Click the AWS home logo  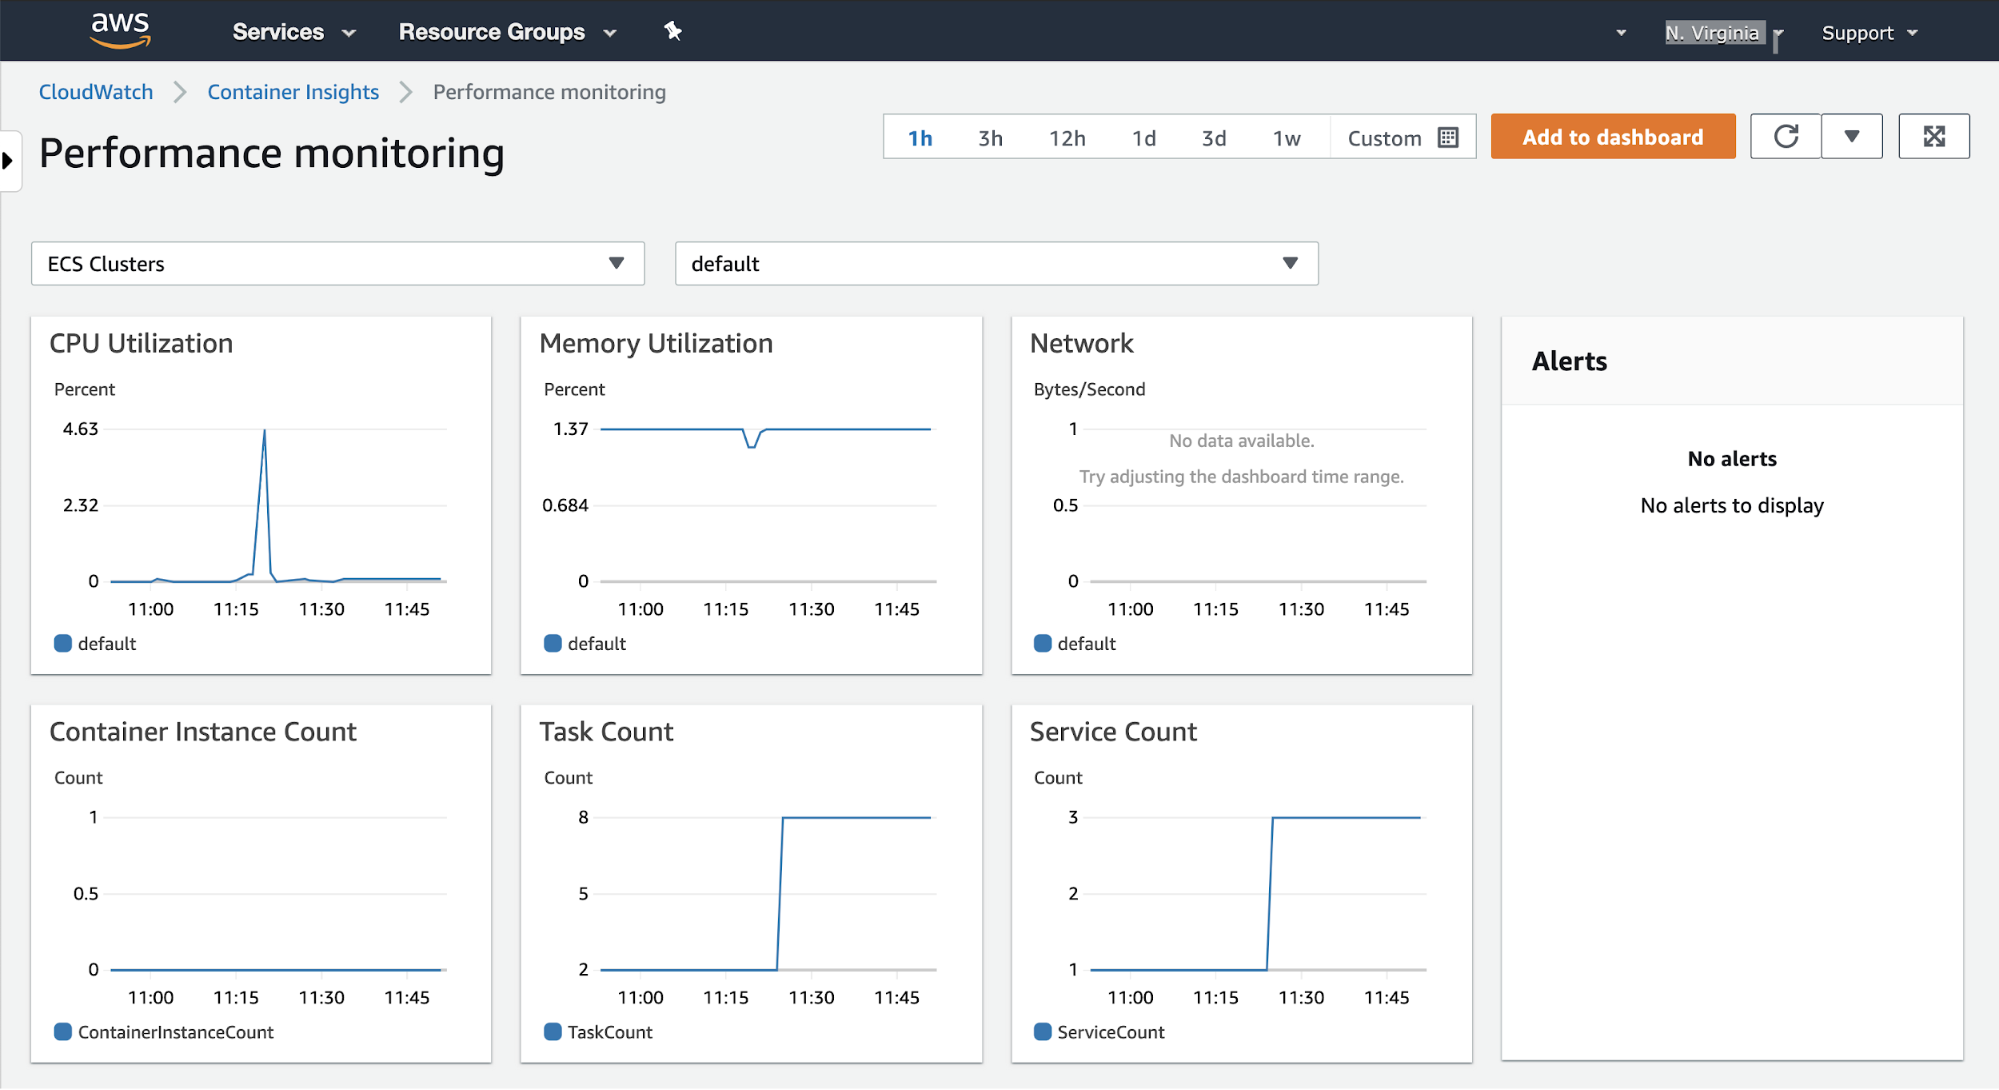(119, 30)
